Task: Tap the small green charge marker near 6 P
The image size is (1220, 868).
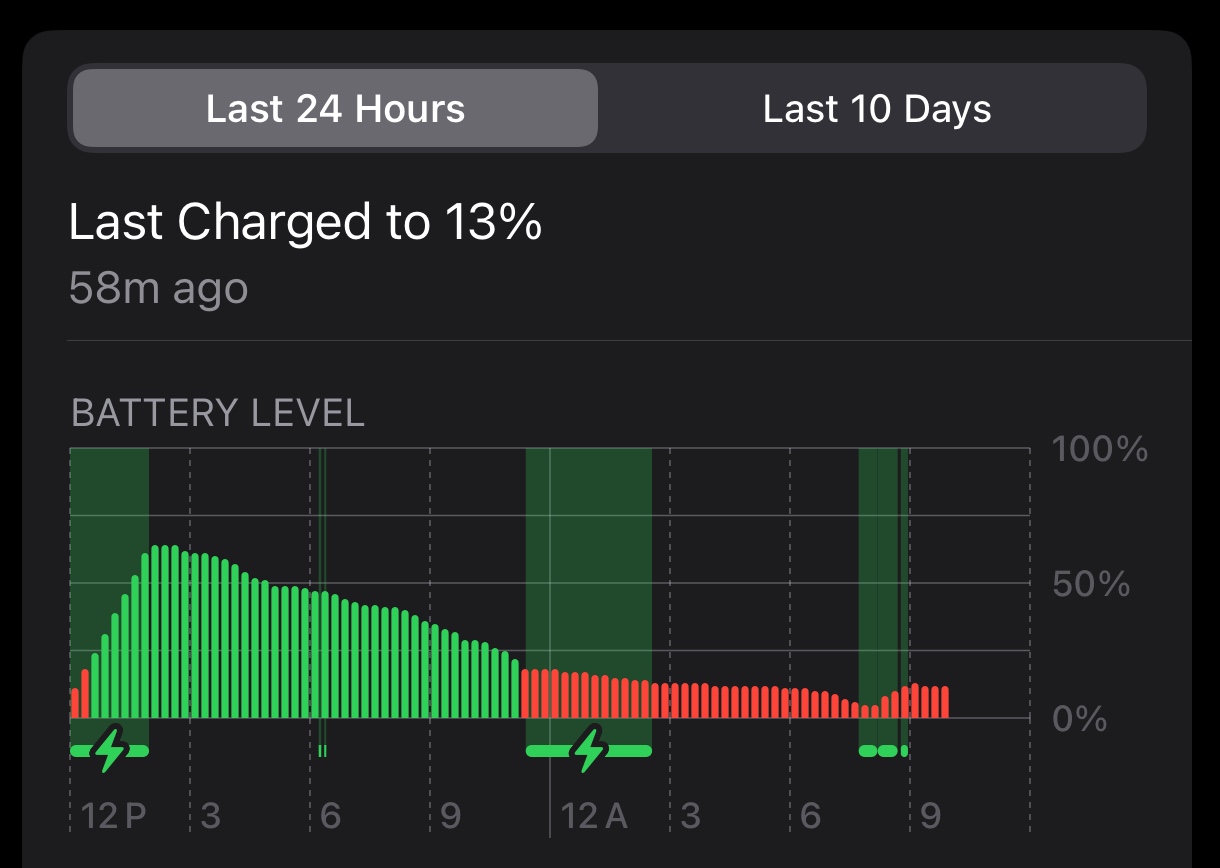Action: pos(324,749)
